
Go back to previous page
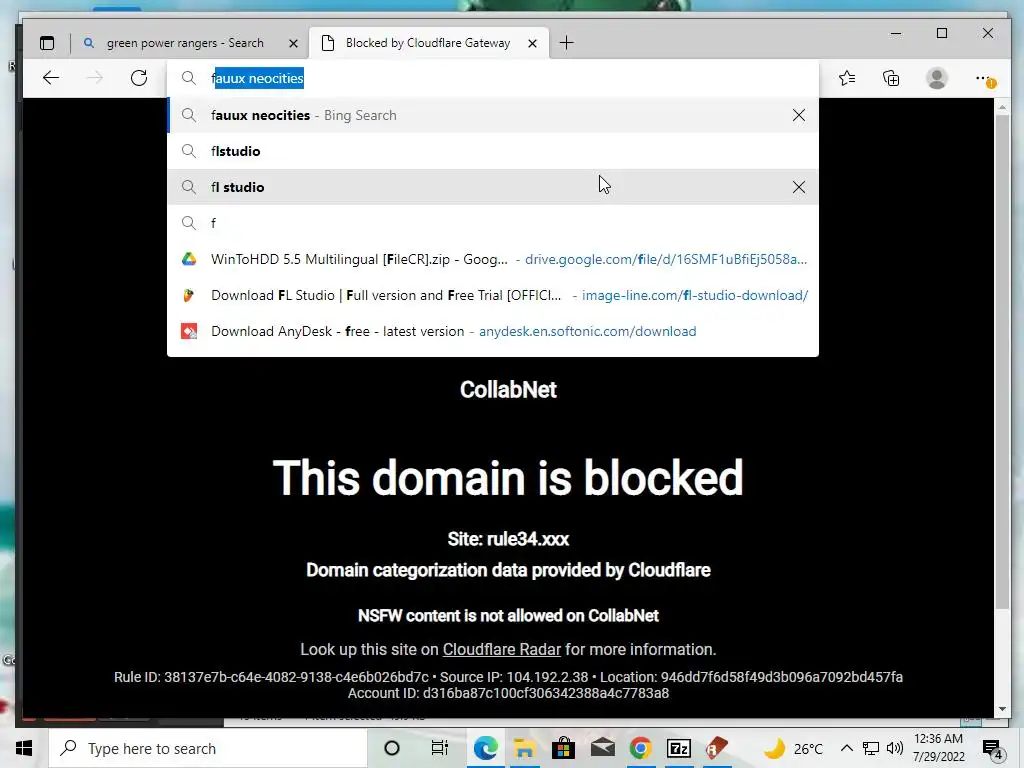click(51, 78)
